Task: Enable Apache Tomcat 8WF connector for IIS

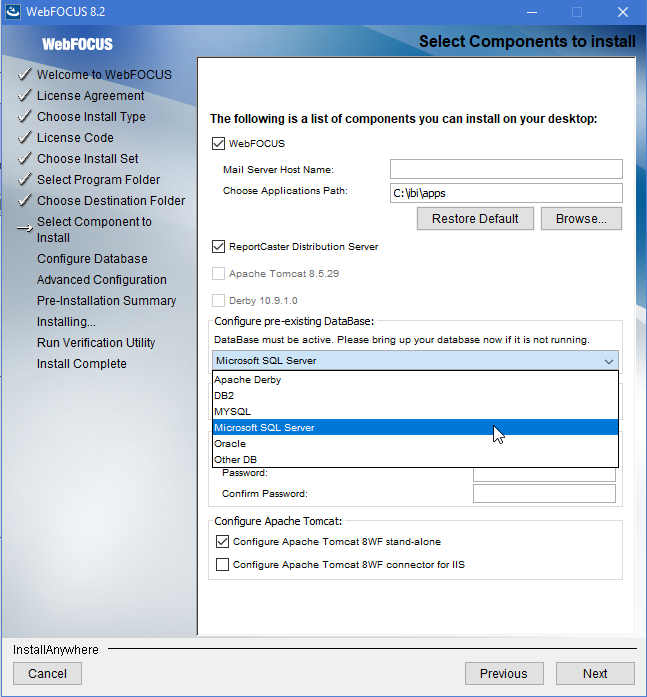Action: (x=222, y=565)
